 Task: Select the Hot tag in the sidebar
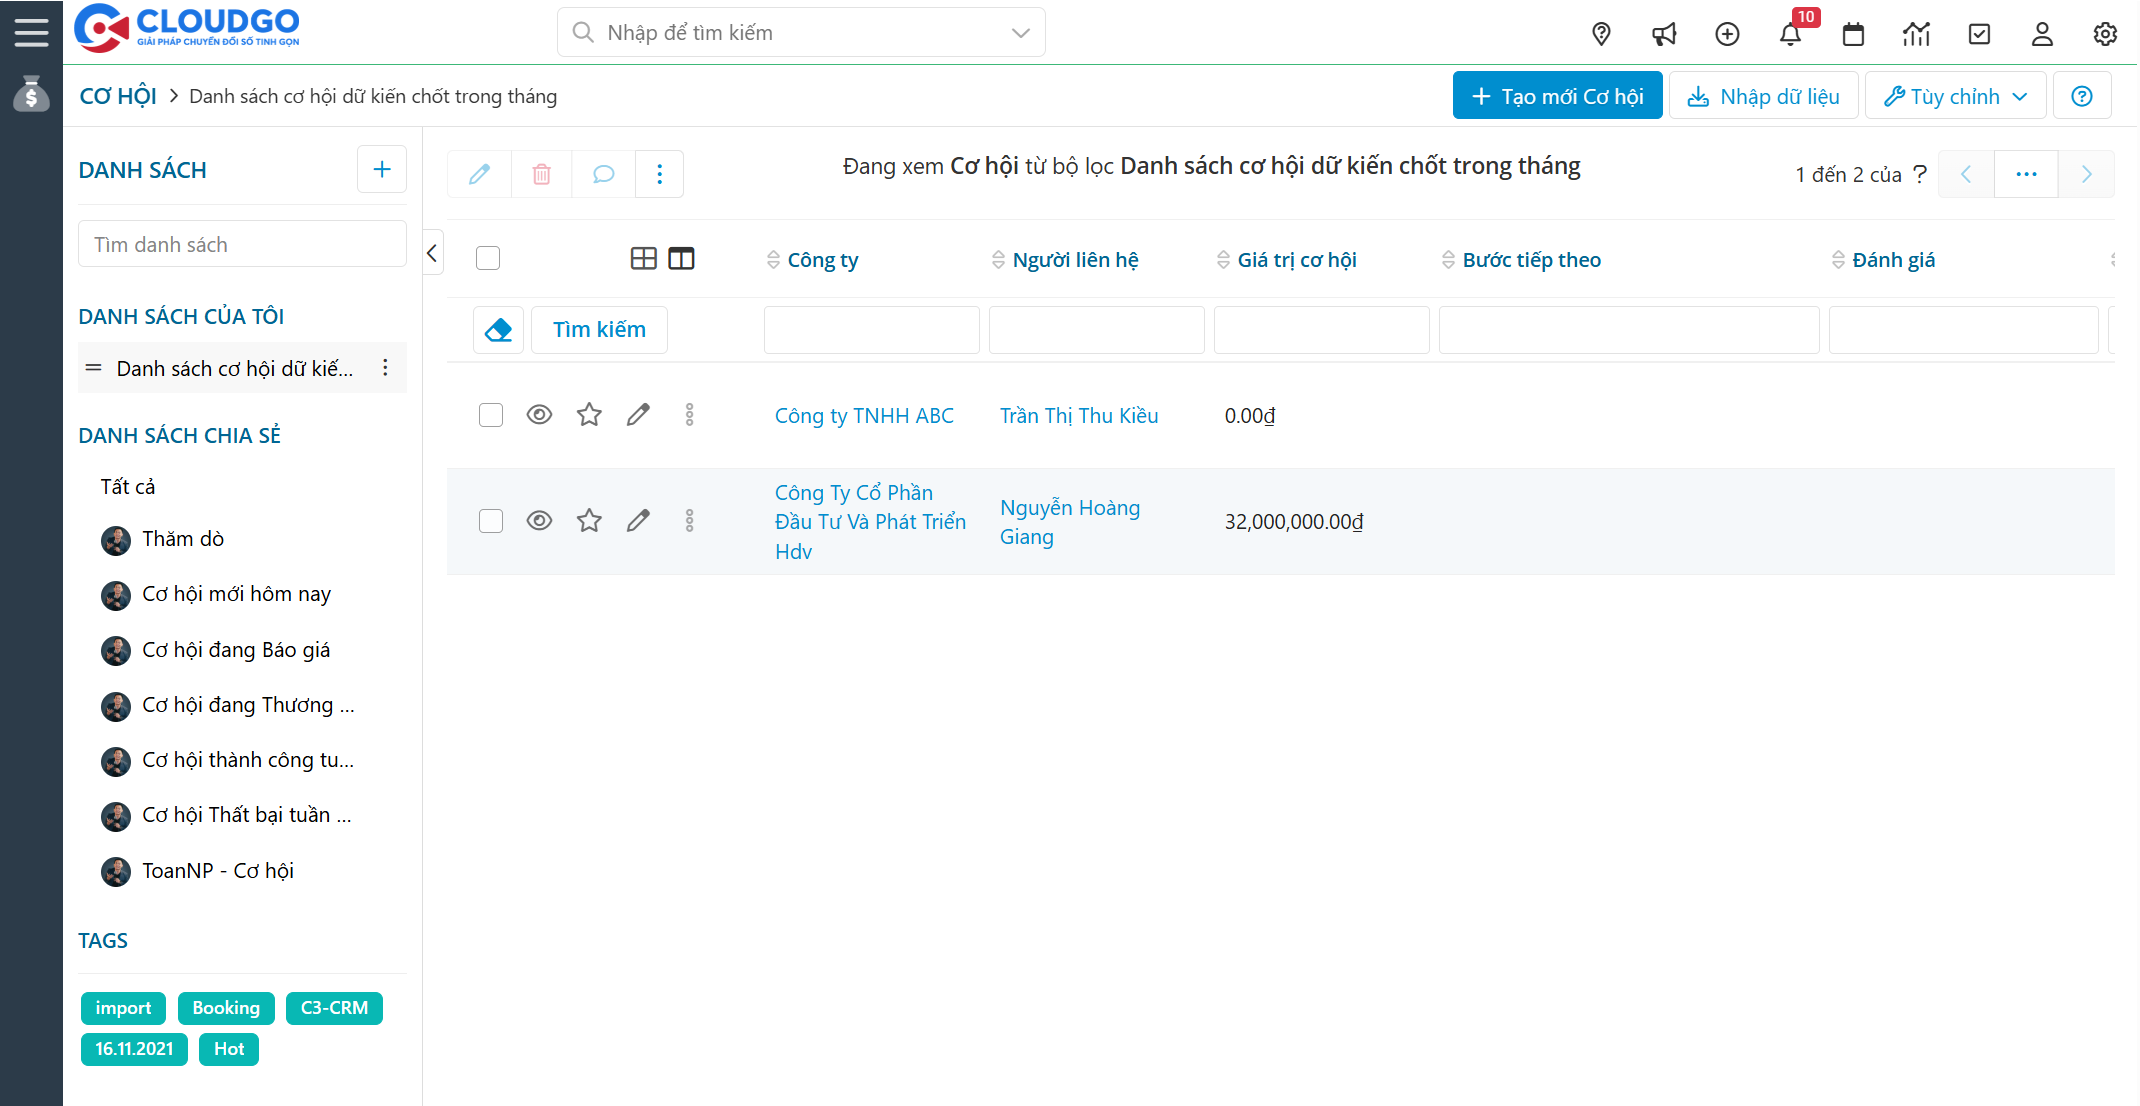point(228,1049)
